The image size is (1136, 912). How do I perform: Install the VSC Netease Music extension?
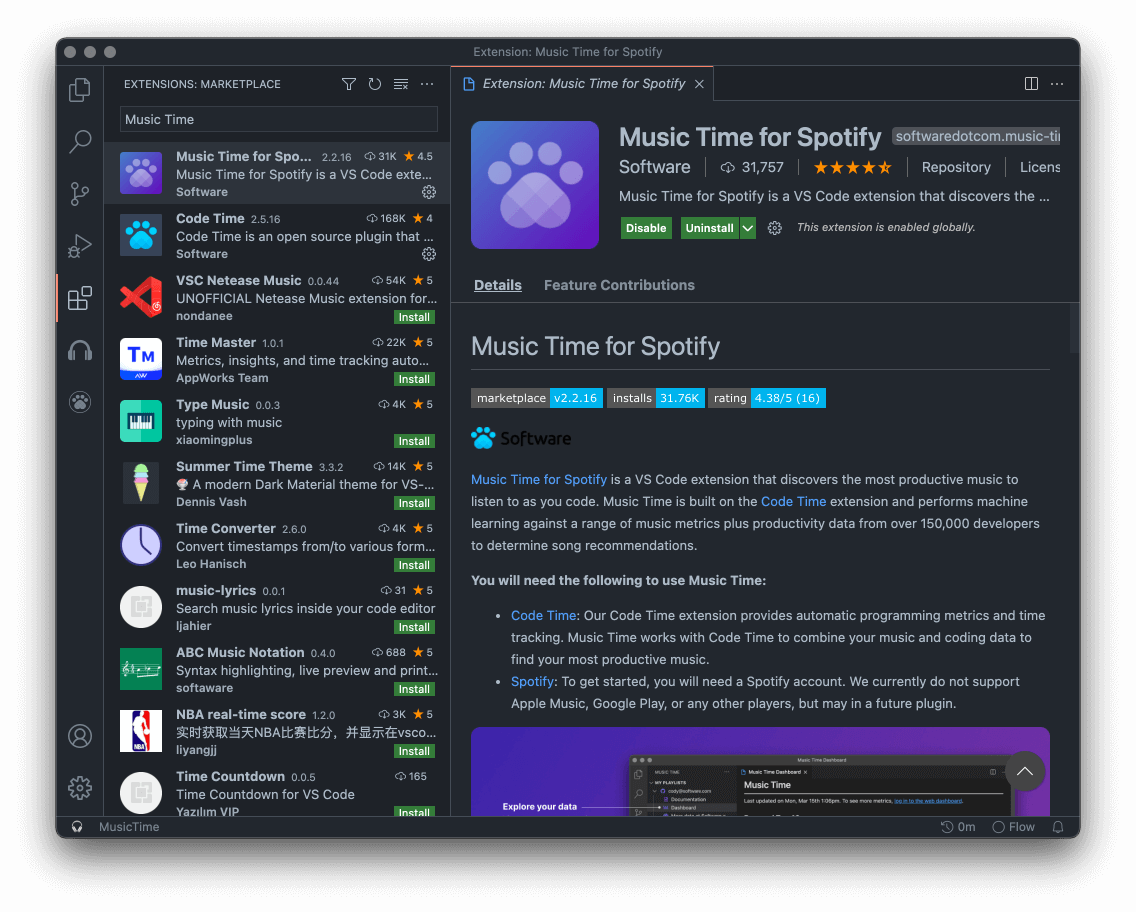click(414, 317)
